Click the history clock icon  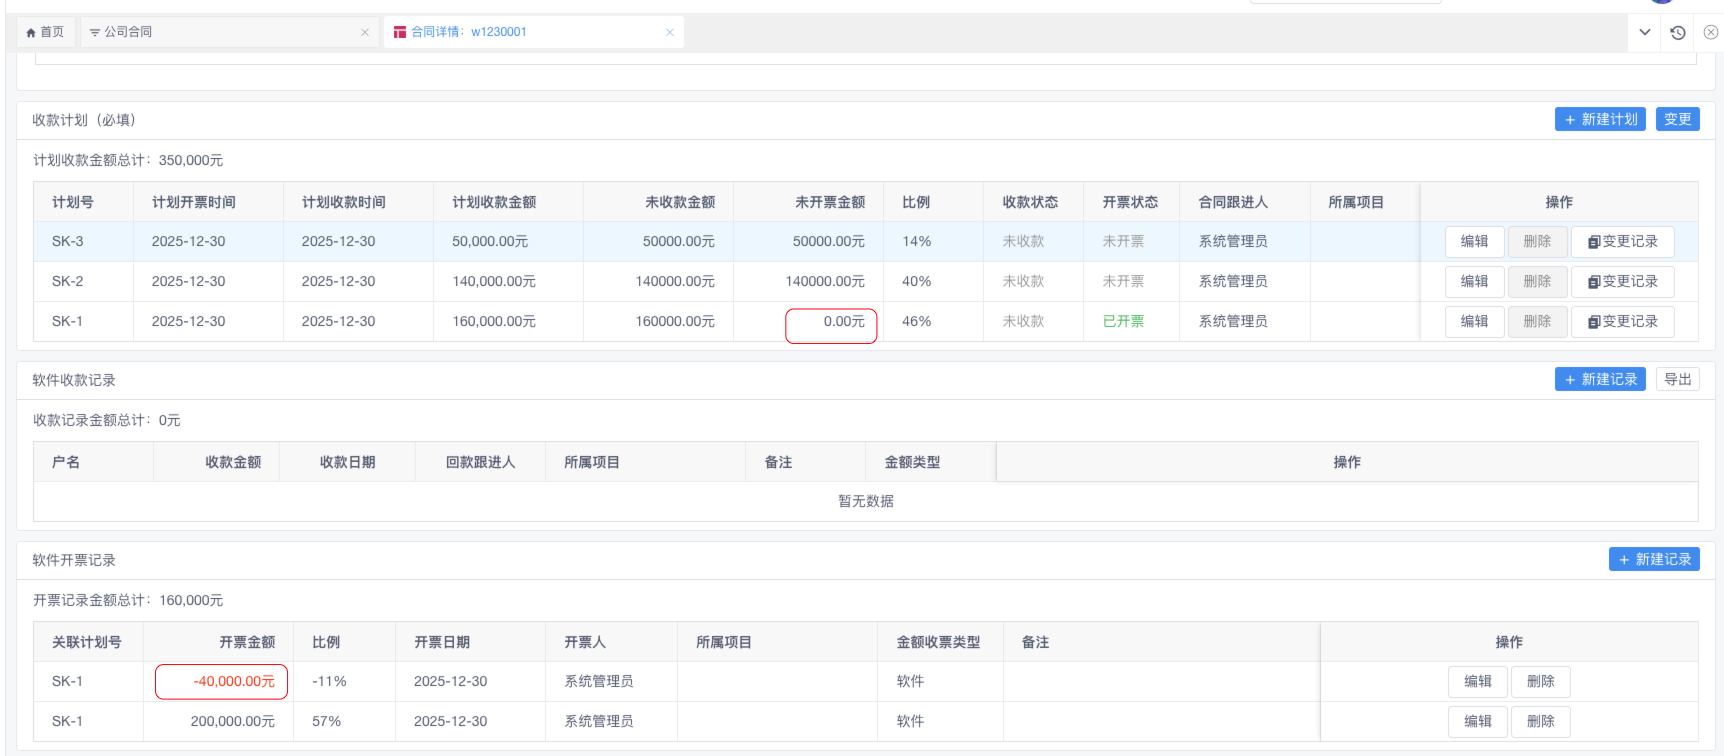tap(1678, 32)
